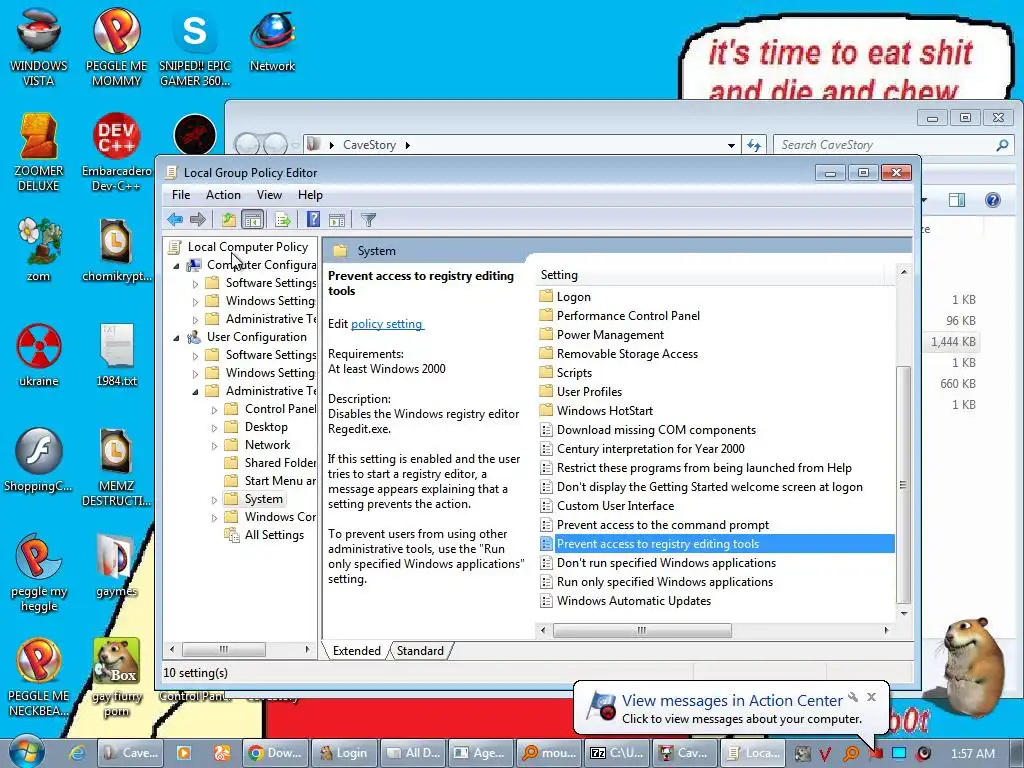The width and height of the screenshot is (1024, 768).
Task: Switch to the Extended tab
Action: (x=357, y=650)
